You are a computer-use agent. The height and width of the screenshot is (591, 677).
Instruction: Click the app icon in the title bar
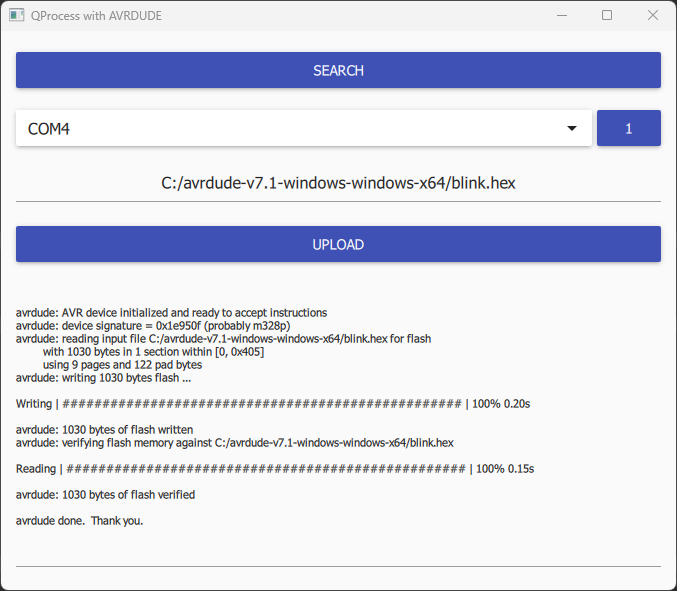[16, 16]
